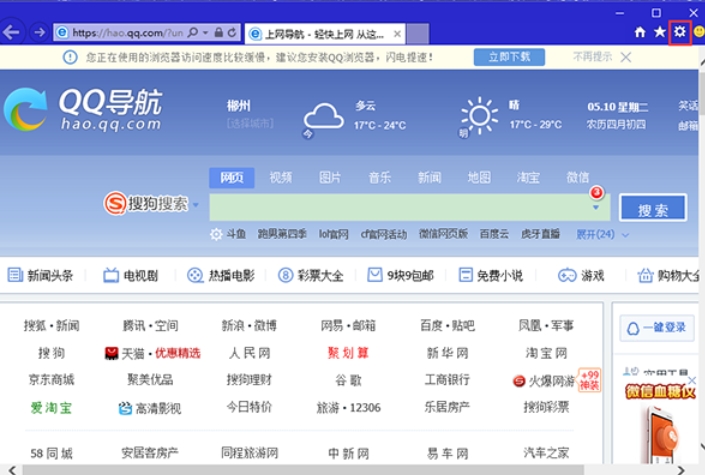Click the 微信网页版 hot keyword
This screenshot has height=475, width=705.
click(x=443, y=234)
